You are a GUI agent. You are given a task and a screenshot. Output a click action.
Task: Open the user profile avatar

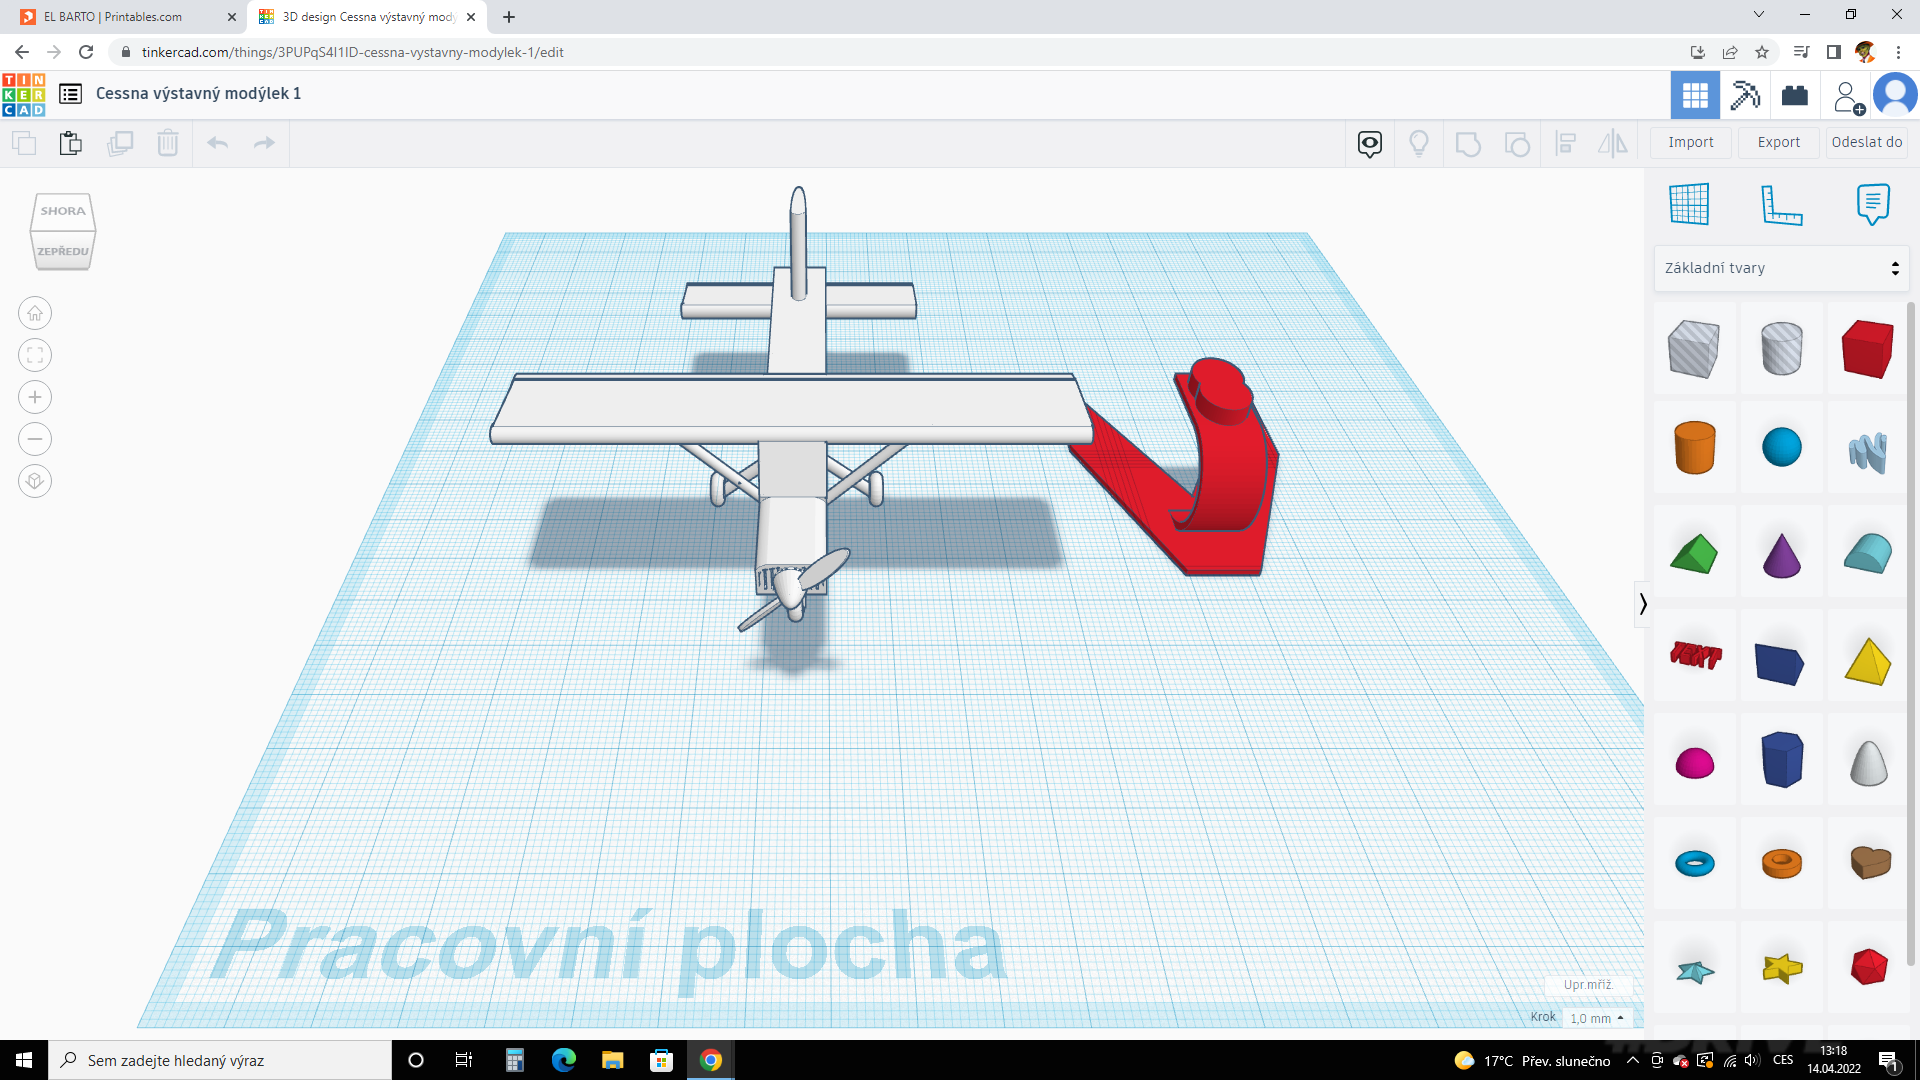tap(1895, 95)
